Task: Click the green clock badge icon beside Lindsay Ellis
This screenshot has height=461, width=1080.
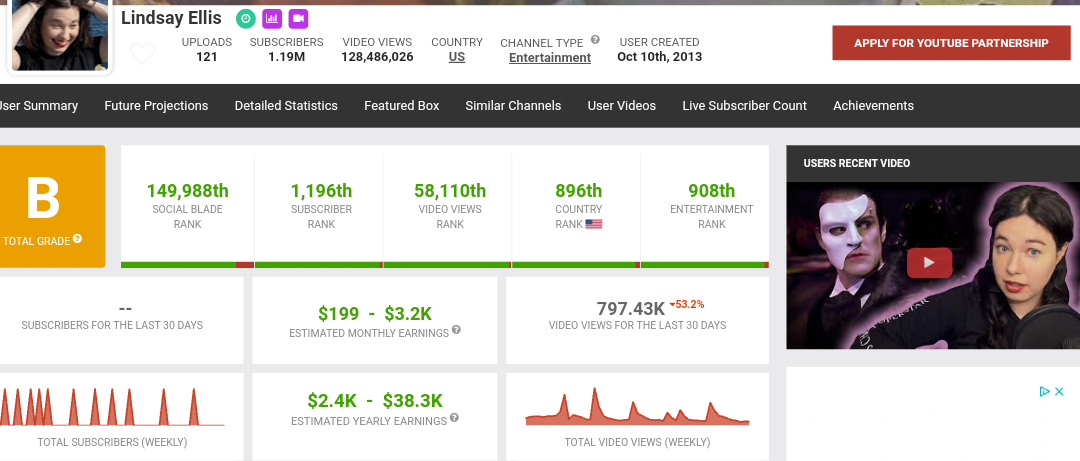Action: click(x=245, y=19)
